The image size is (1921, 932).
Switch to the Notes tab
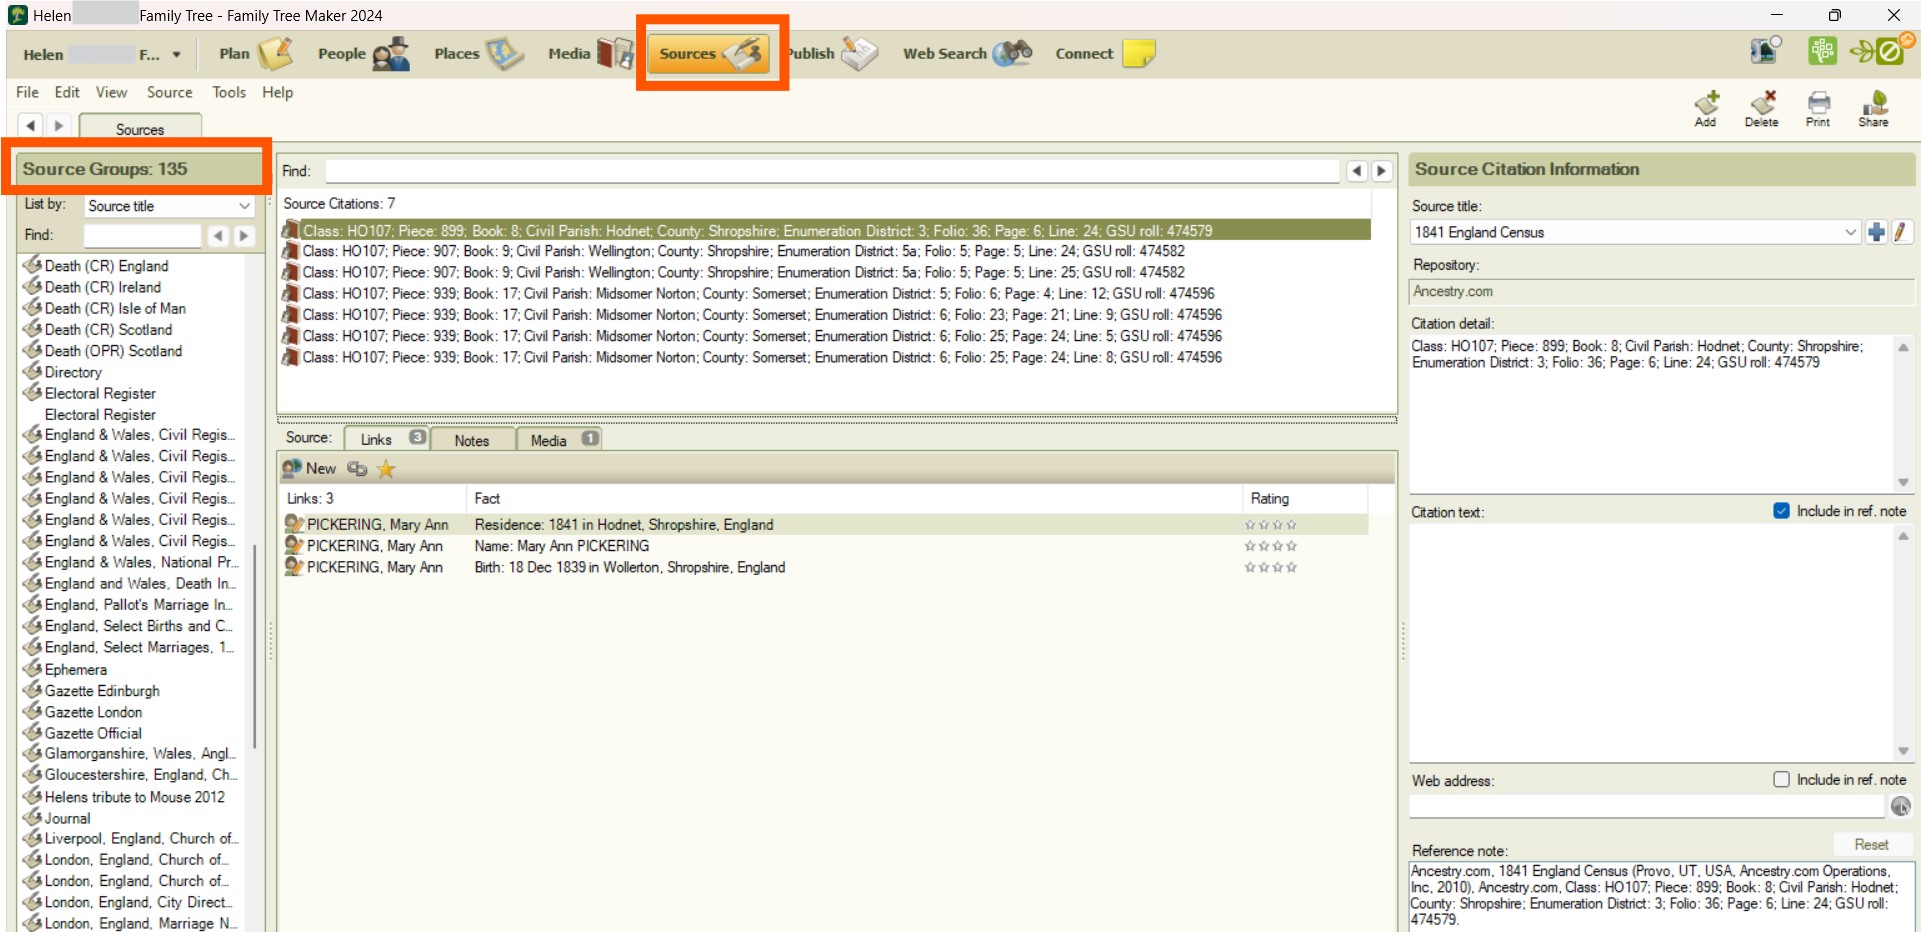[x=472, y=440]
